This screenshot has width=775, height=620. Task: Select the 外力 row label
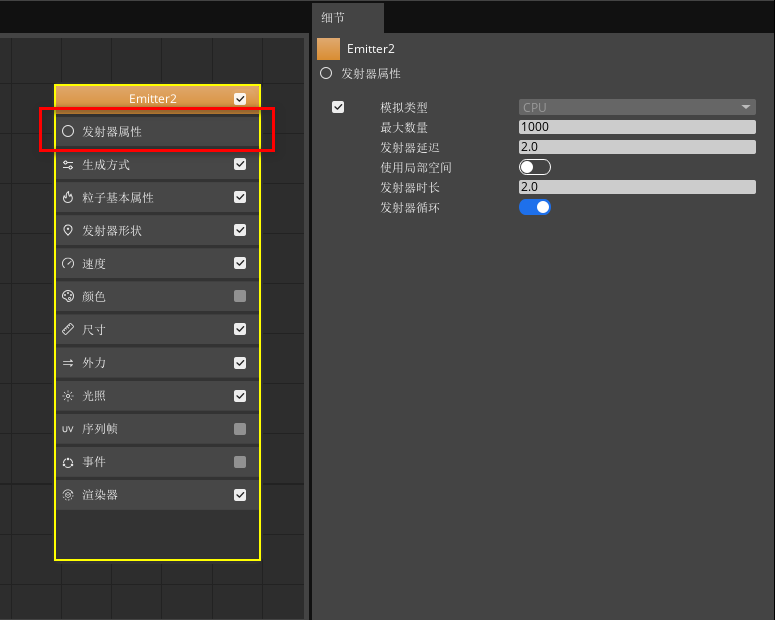point(94,363)
